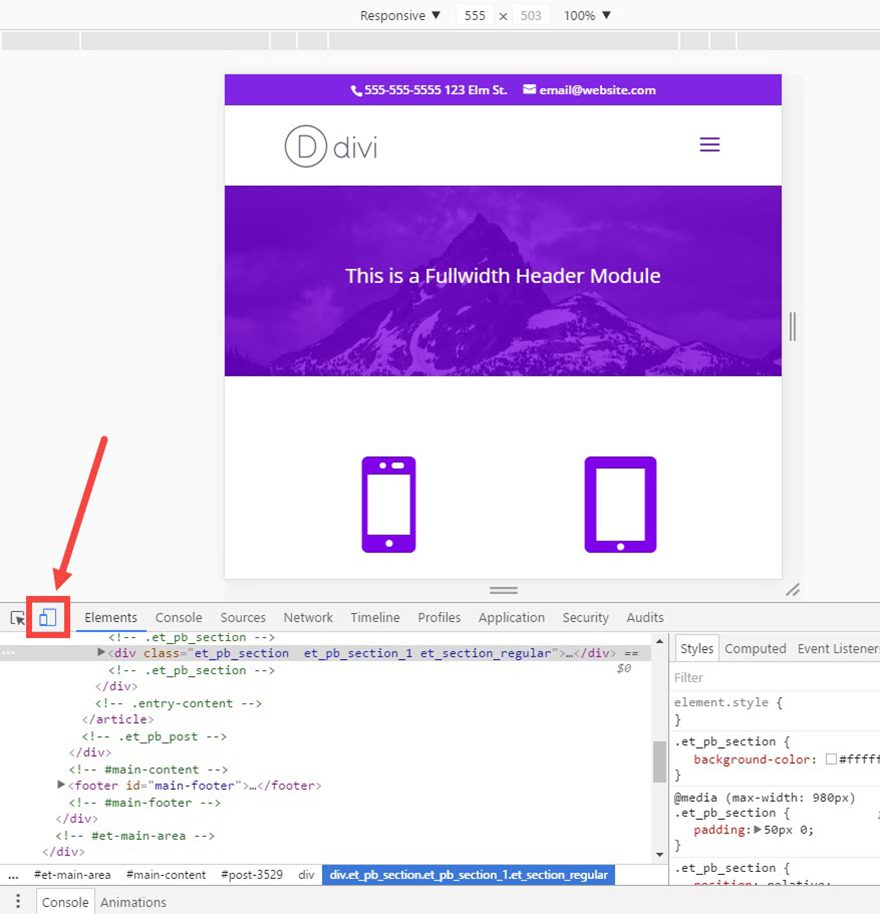880x914 pixels.
Task: Open the Network tab
Action: 308,617
